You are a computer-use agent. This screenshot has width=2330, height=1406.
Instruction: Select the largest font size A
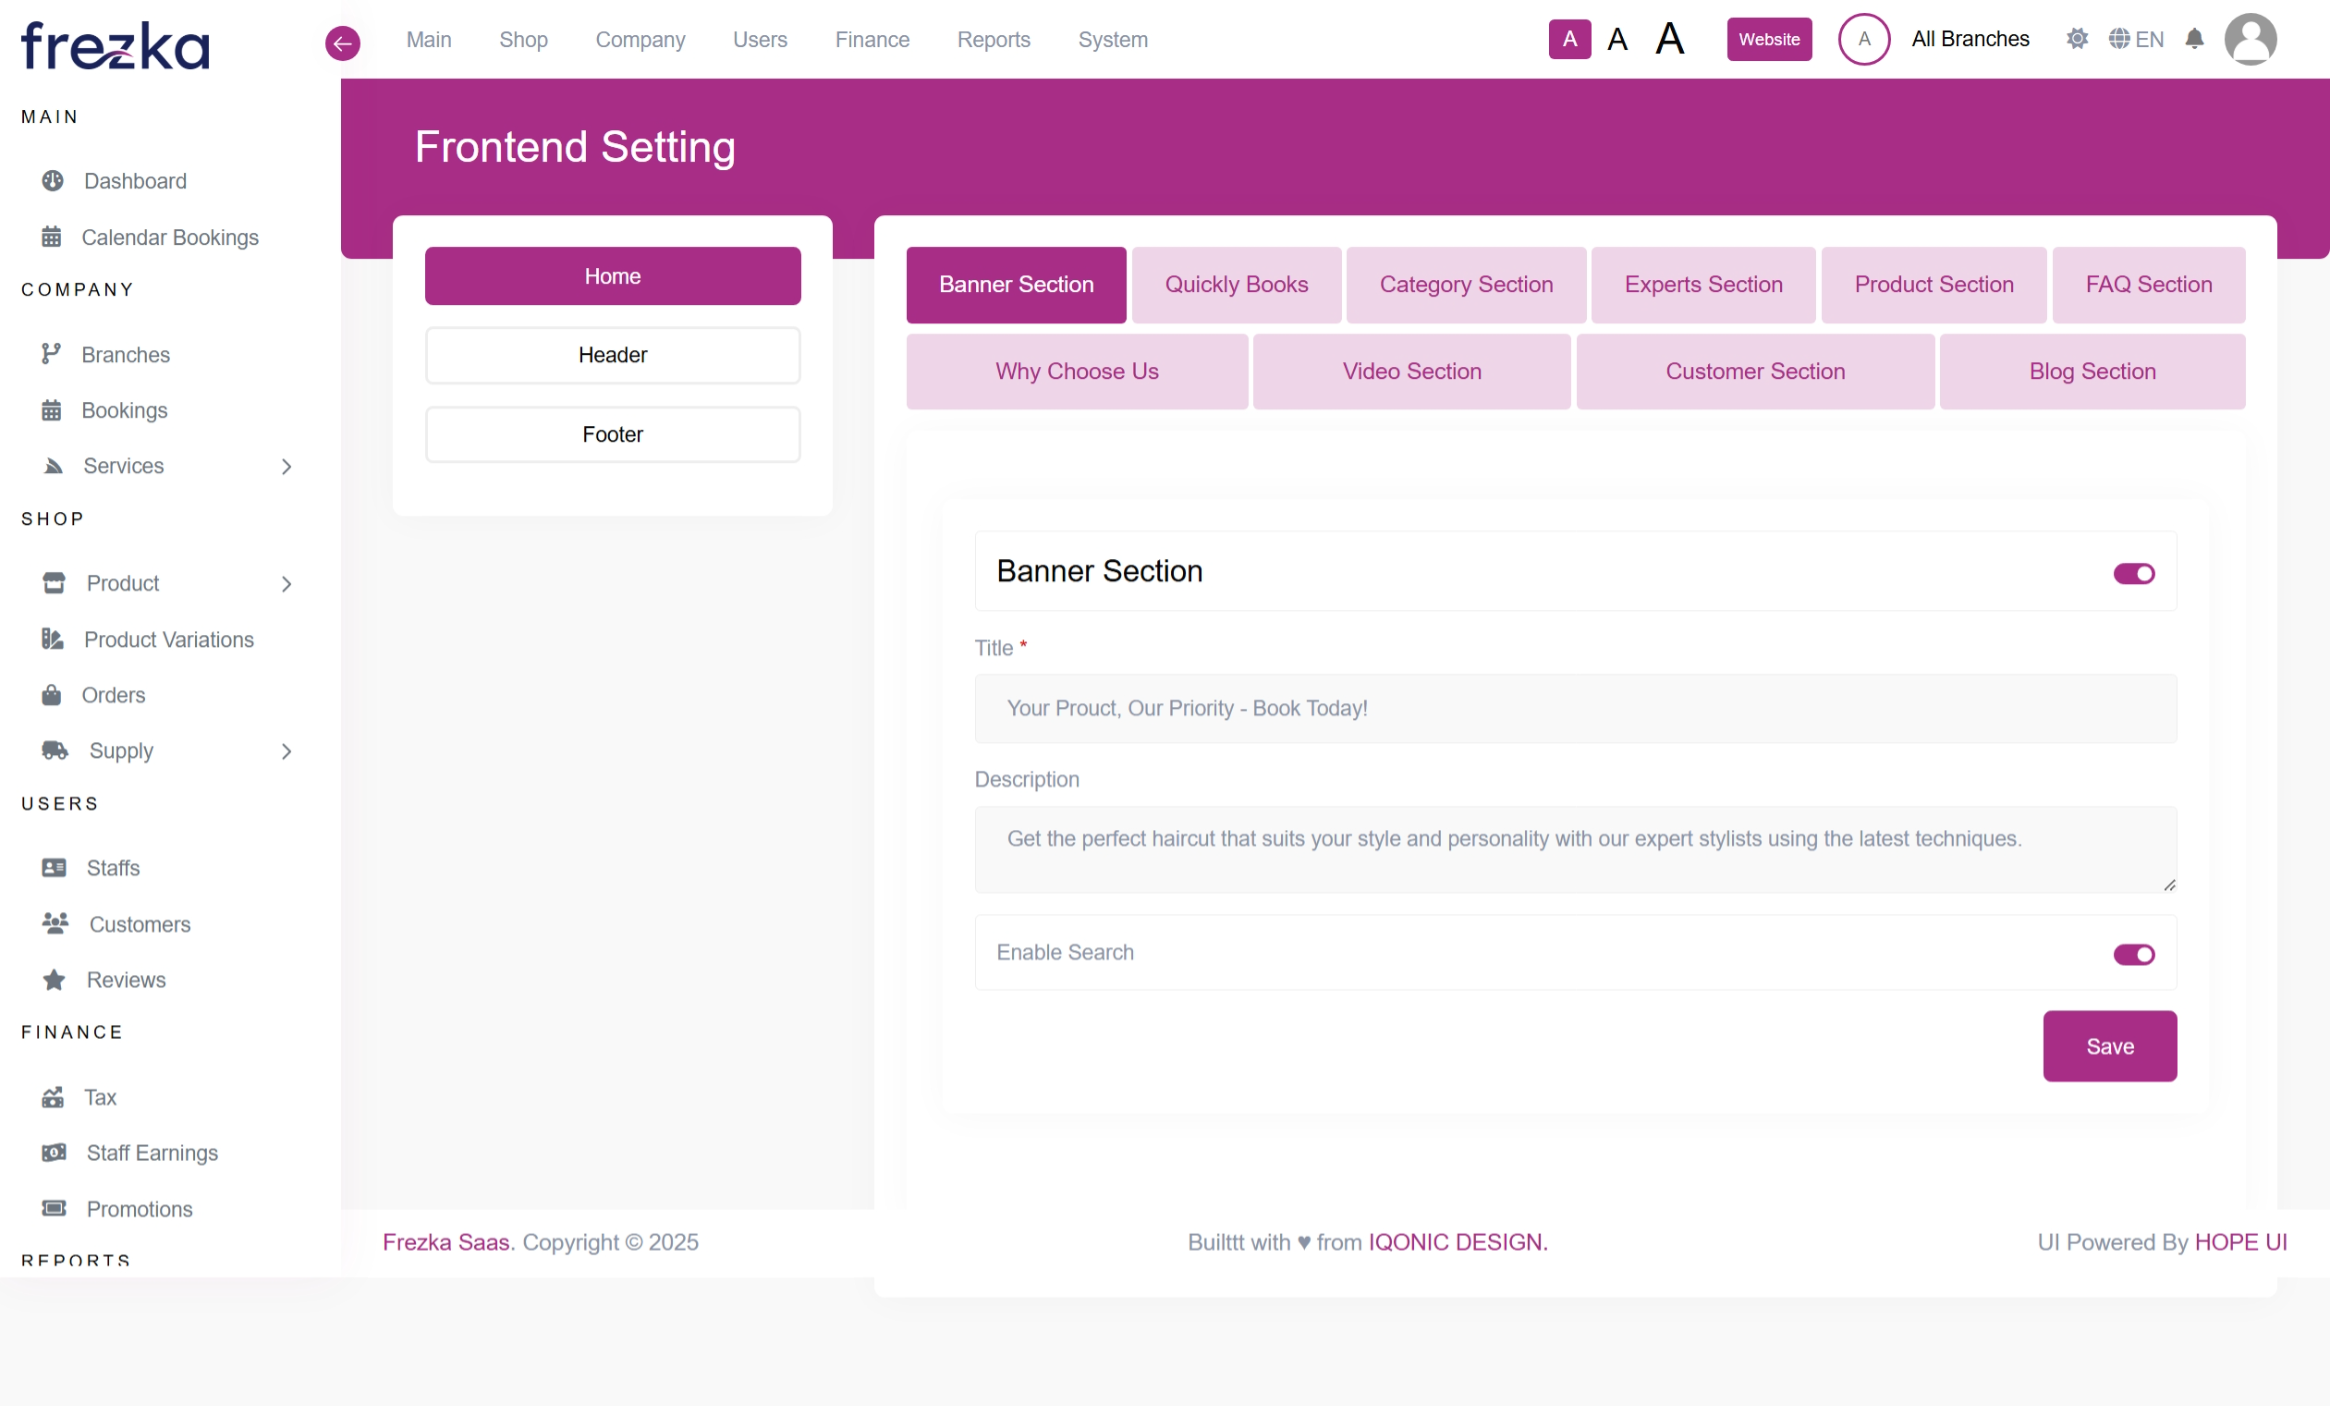point(1670,39)
